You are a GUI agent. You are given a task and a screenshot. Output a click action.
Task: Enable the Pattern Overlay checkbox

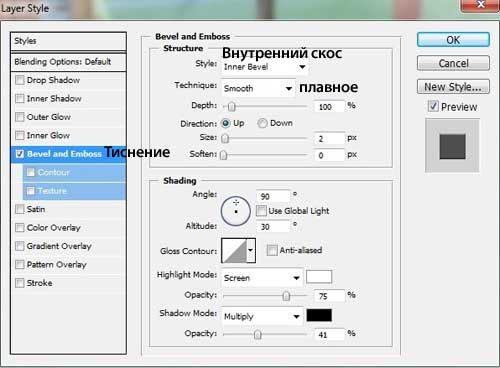pos(20,265)
